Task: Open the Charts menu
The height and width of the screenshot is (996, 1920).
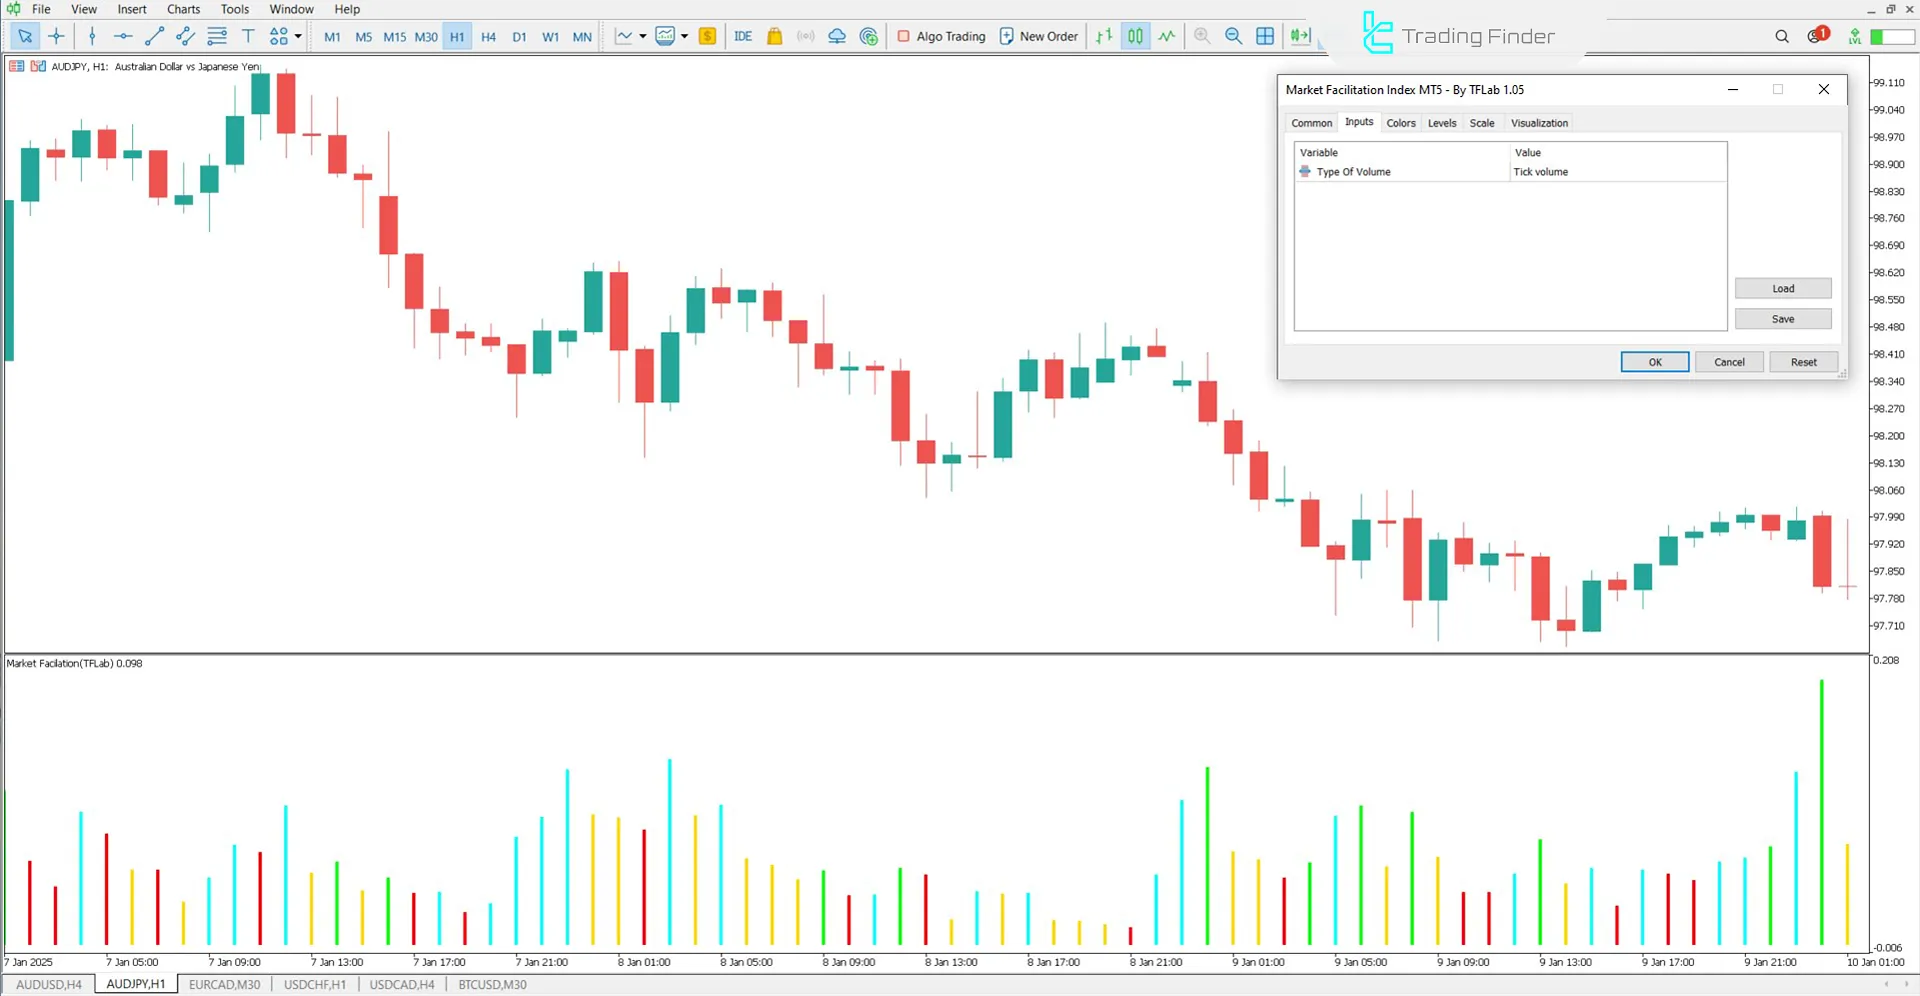Action: pyautogui.click(x=183, y=9)
